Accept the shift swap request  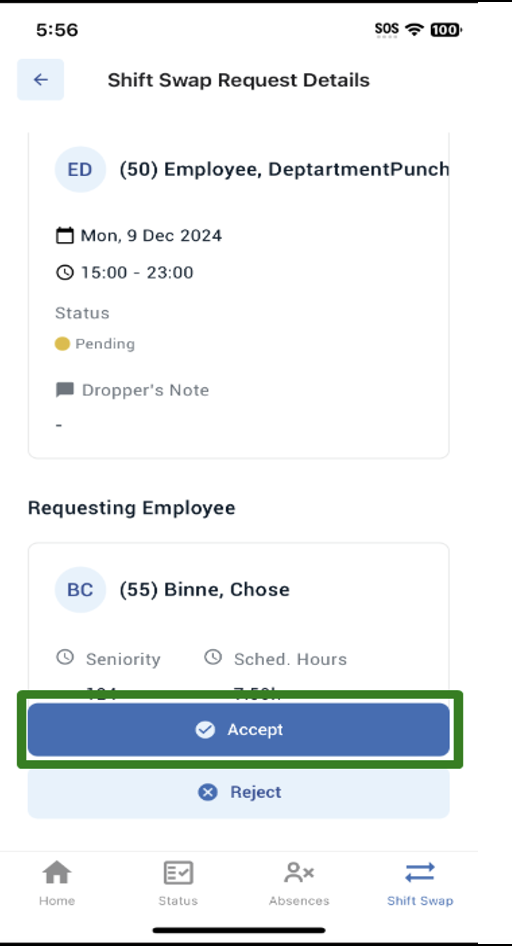[x=239, y=729]
